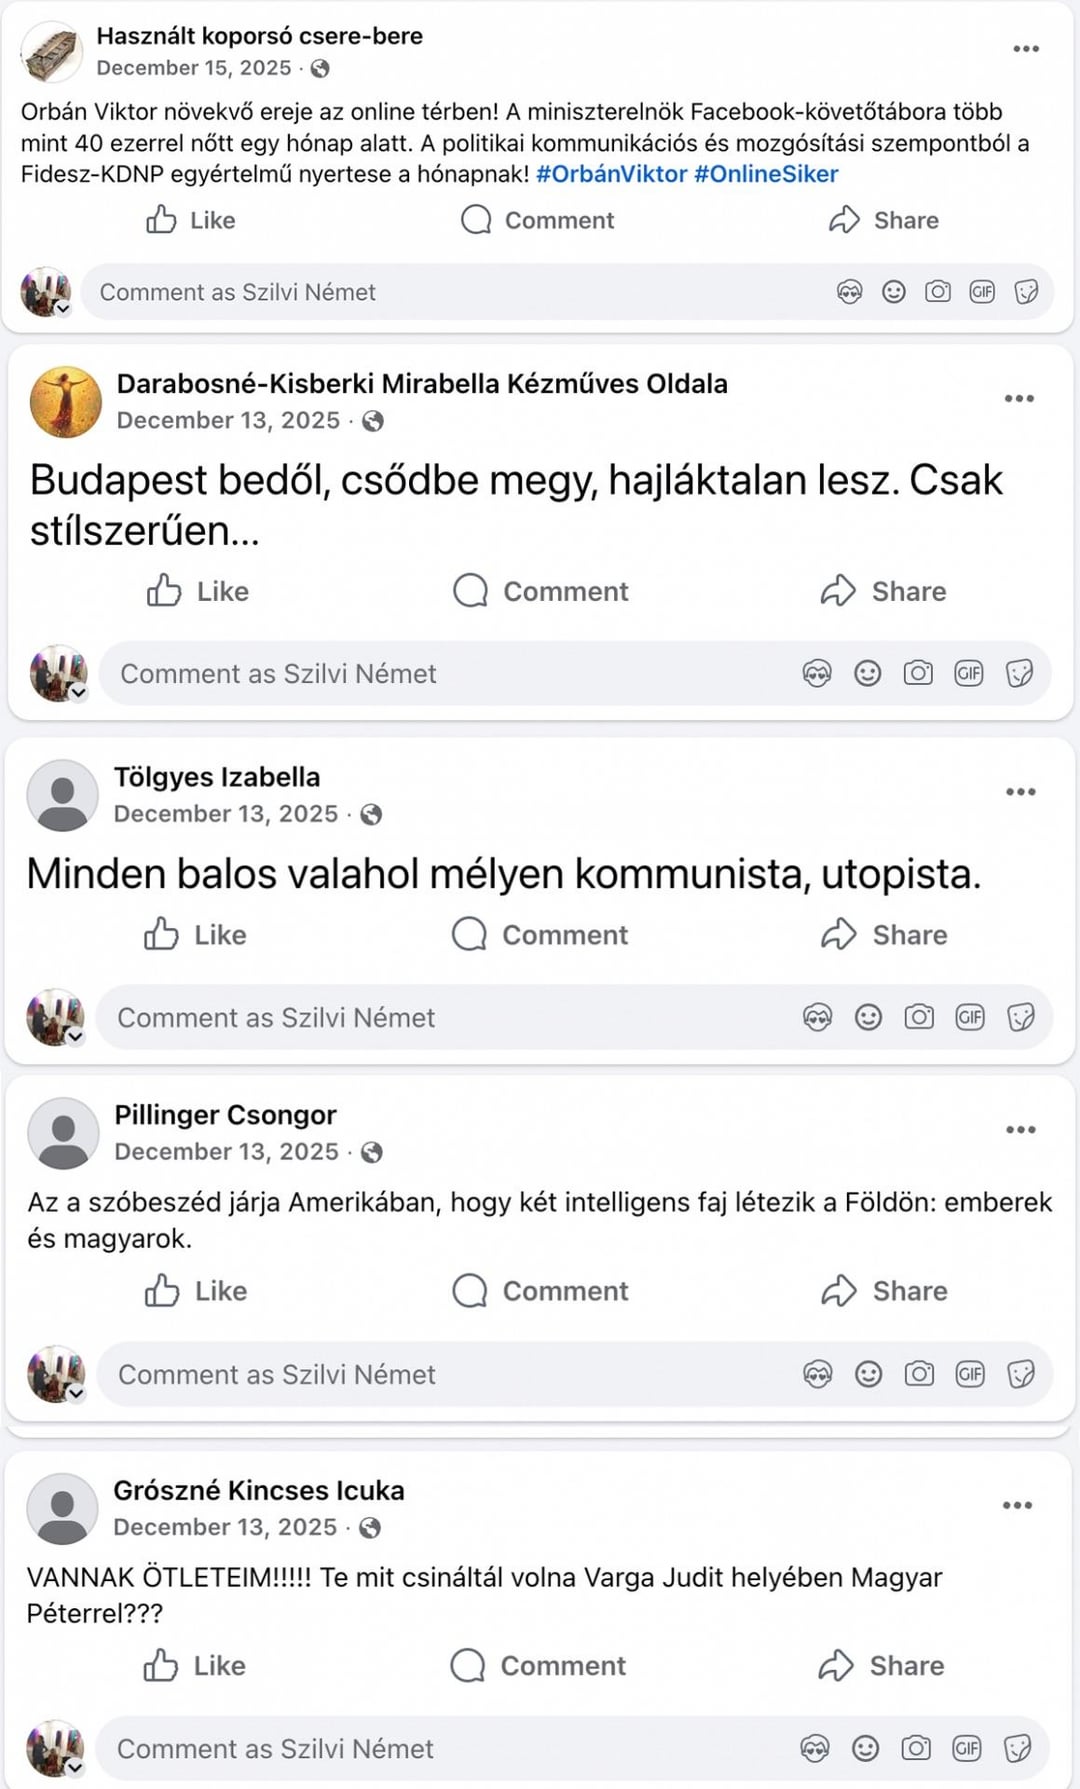
Task: Open Pillinger Csongor's profile name
Action: click(225, 1115)
